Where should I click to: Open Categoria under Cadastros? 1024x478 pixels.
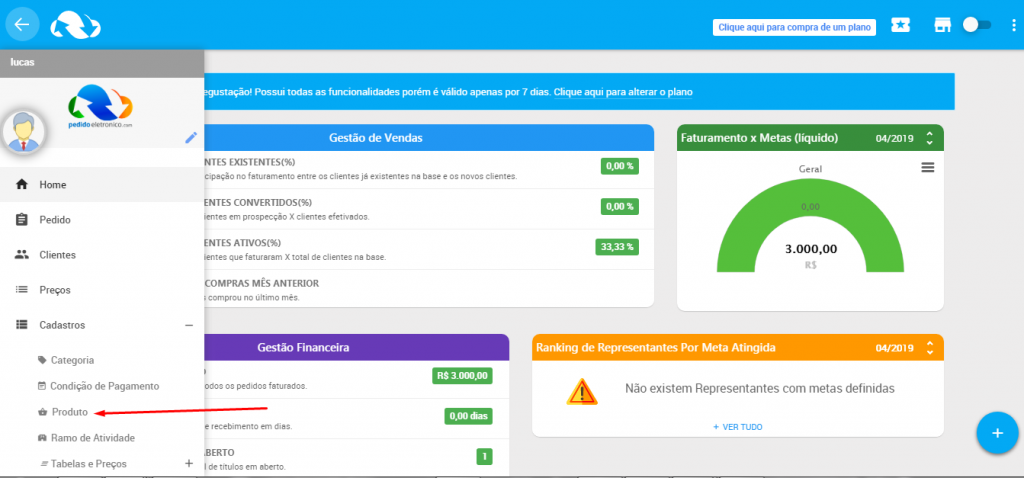(72, 360)
